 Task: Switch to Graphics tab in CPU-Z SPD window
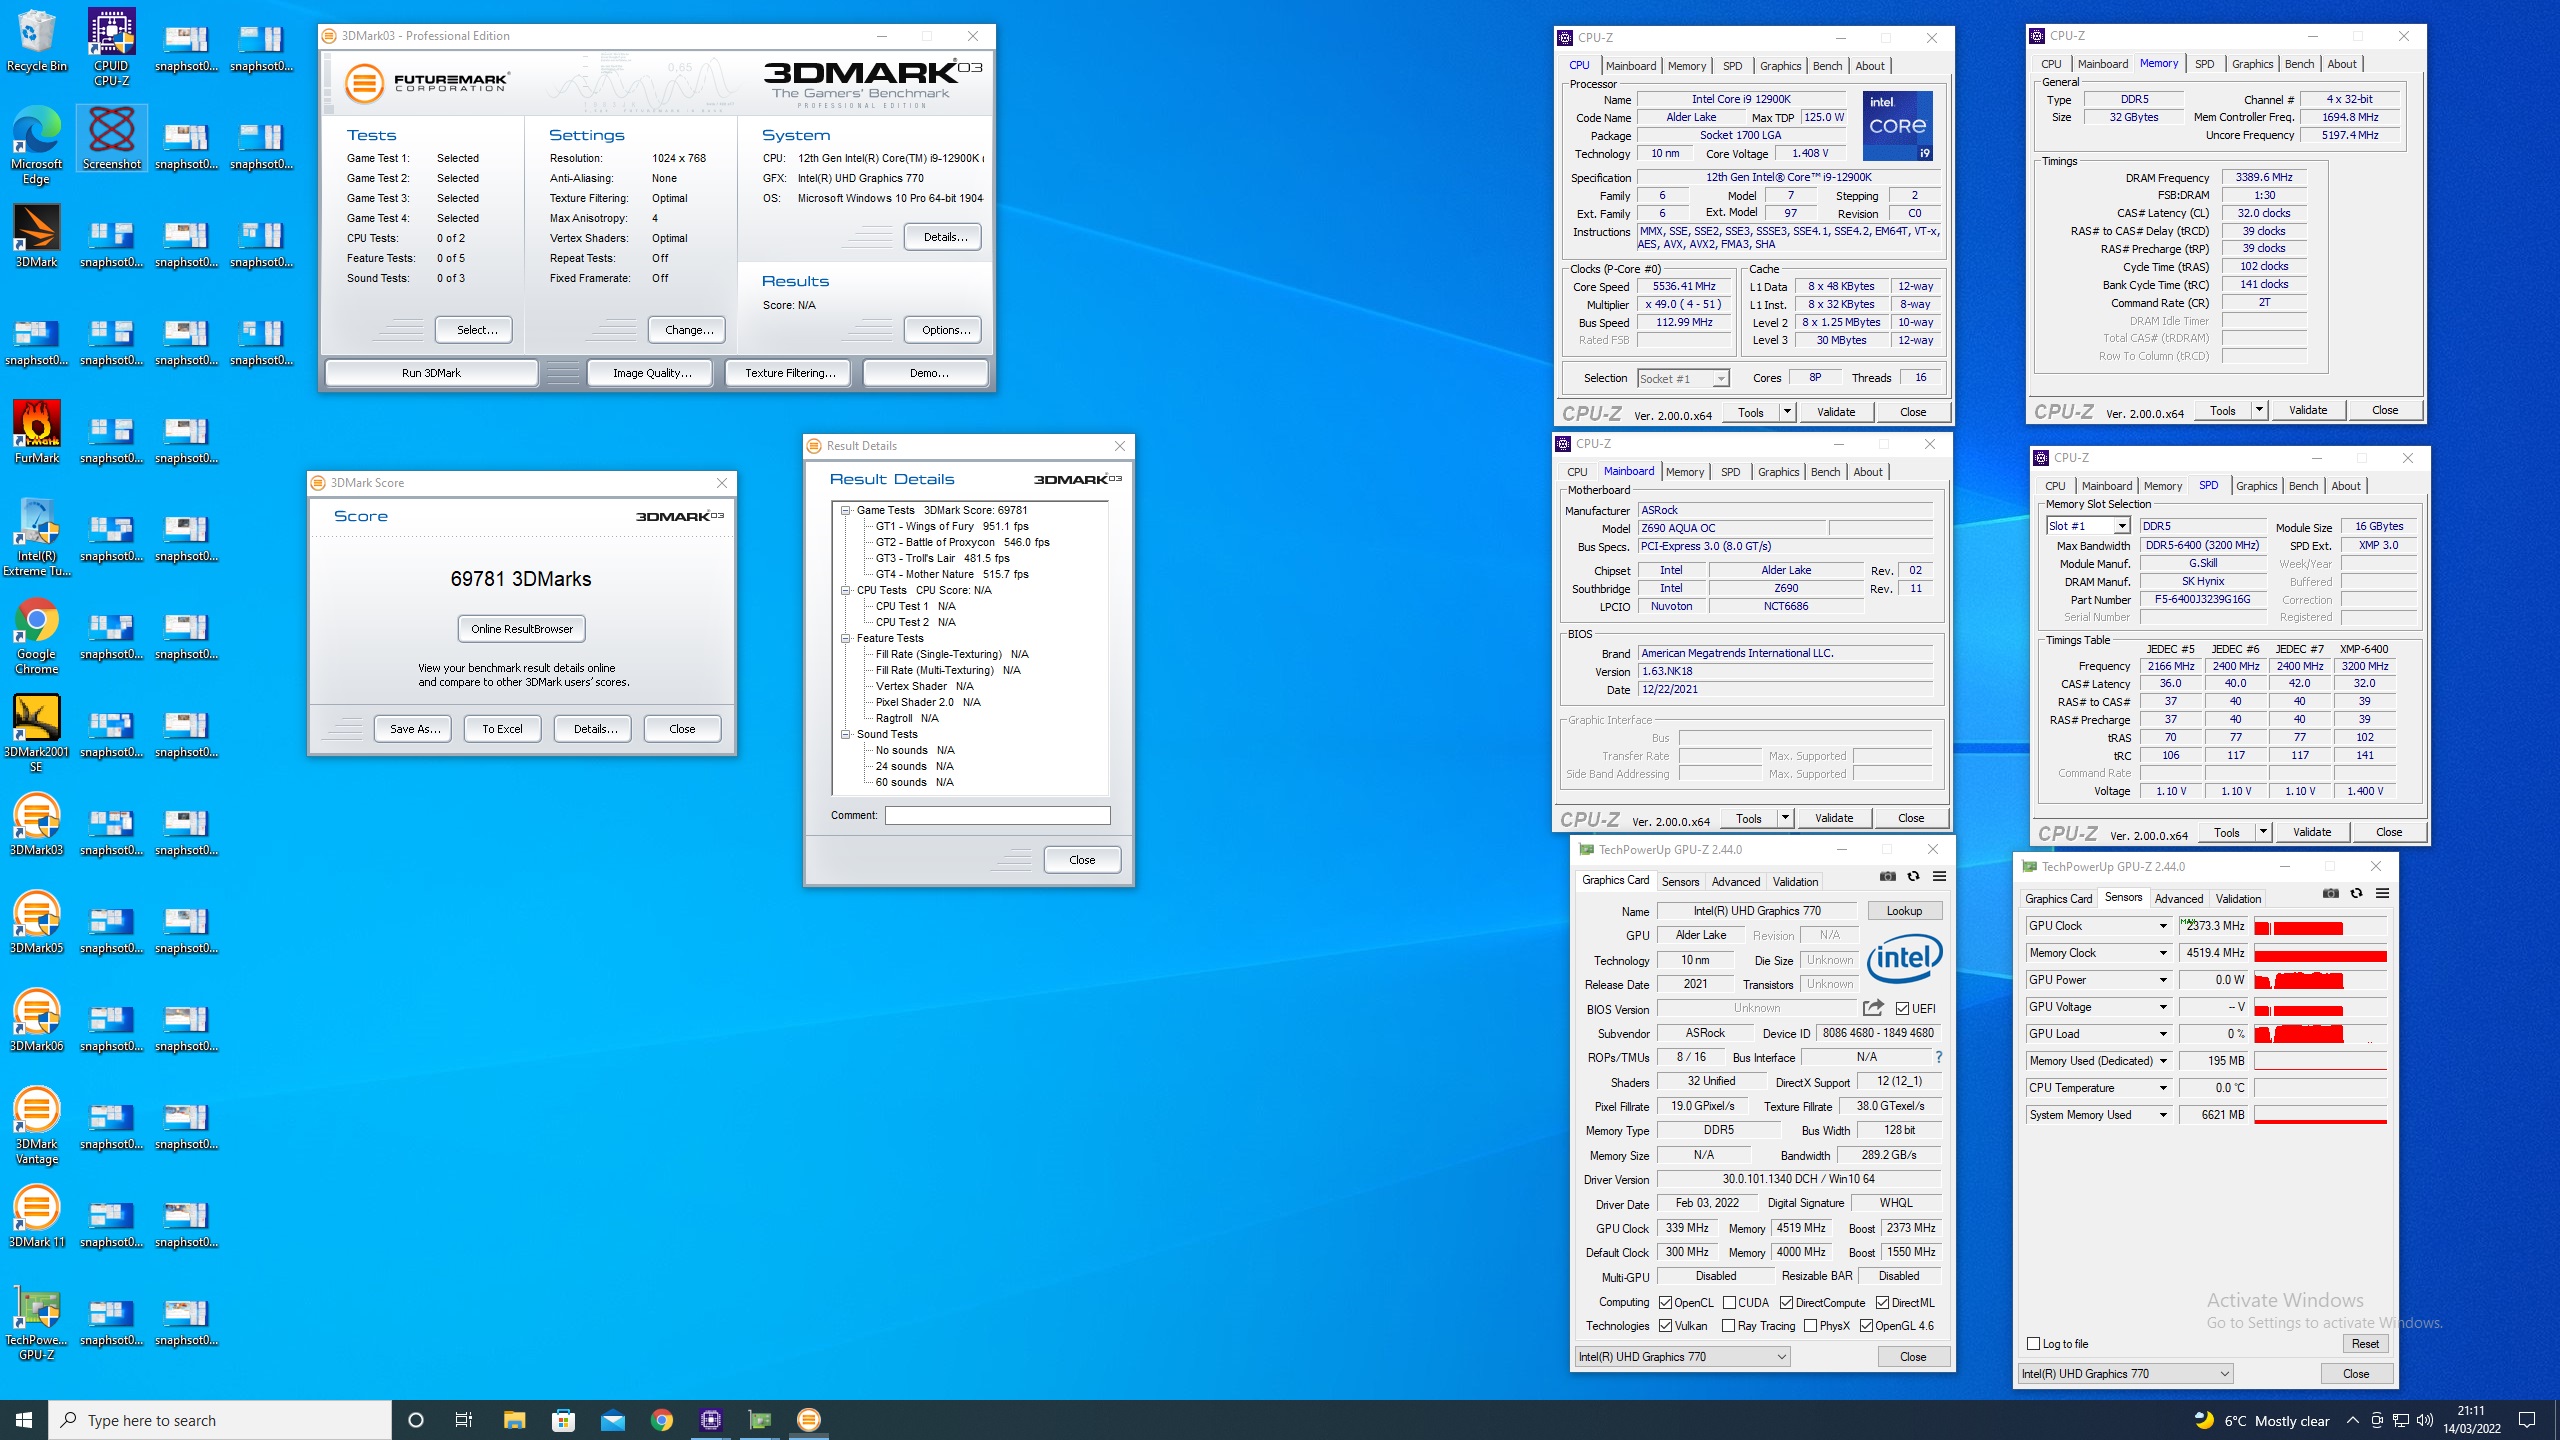coord(2256,486)
